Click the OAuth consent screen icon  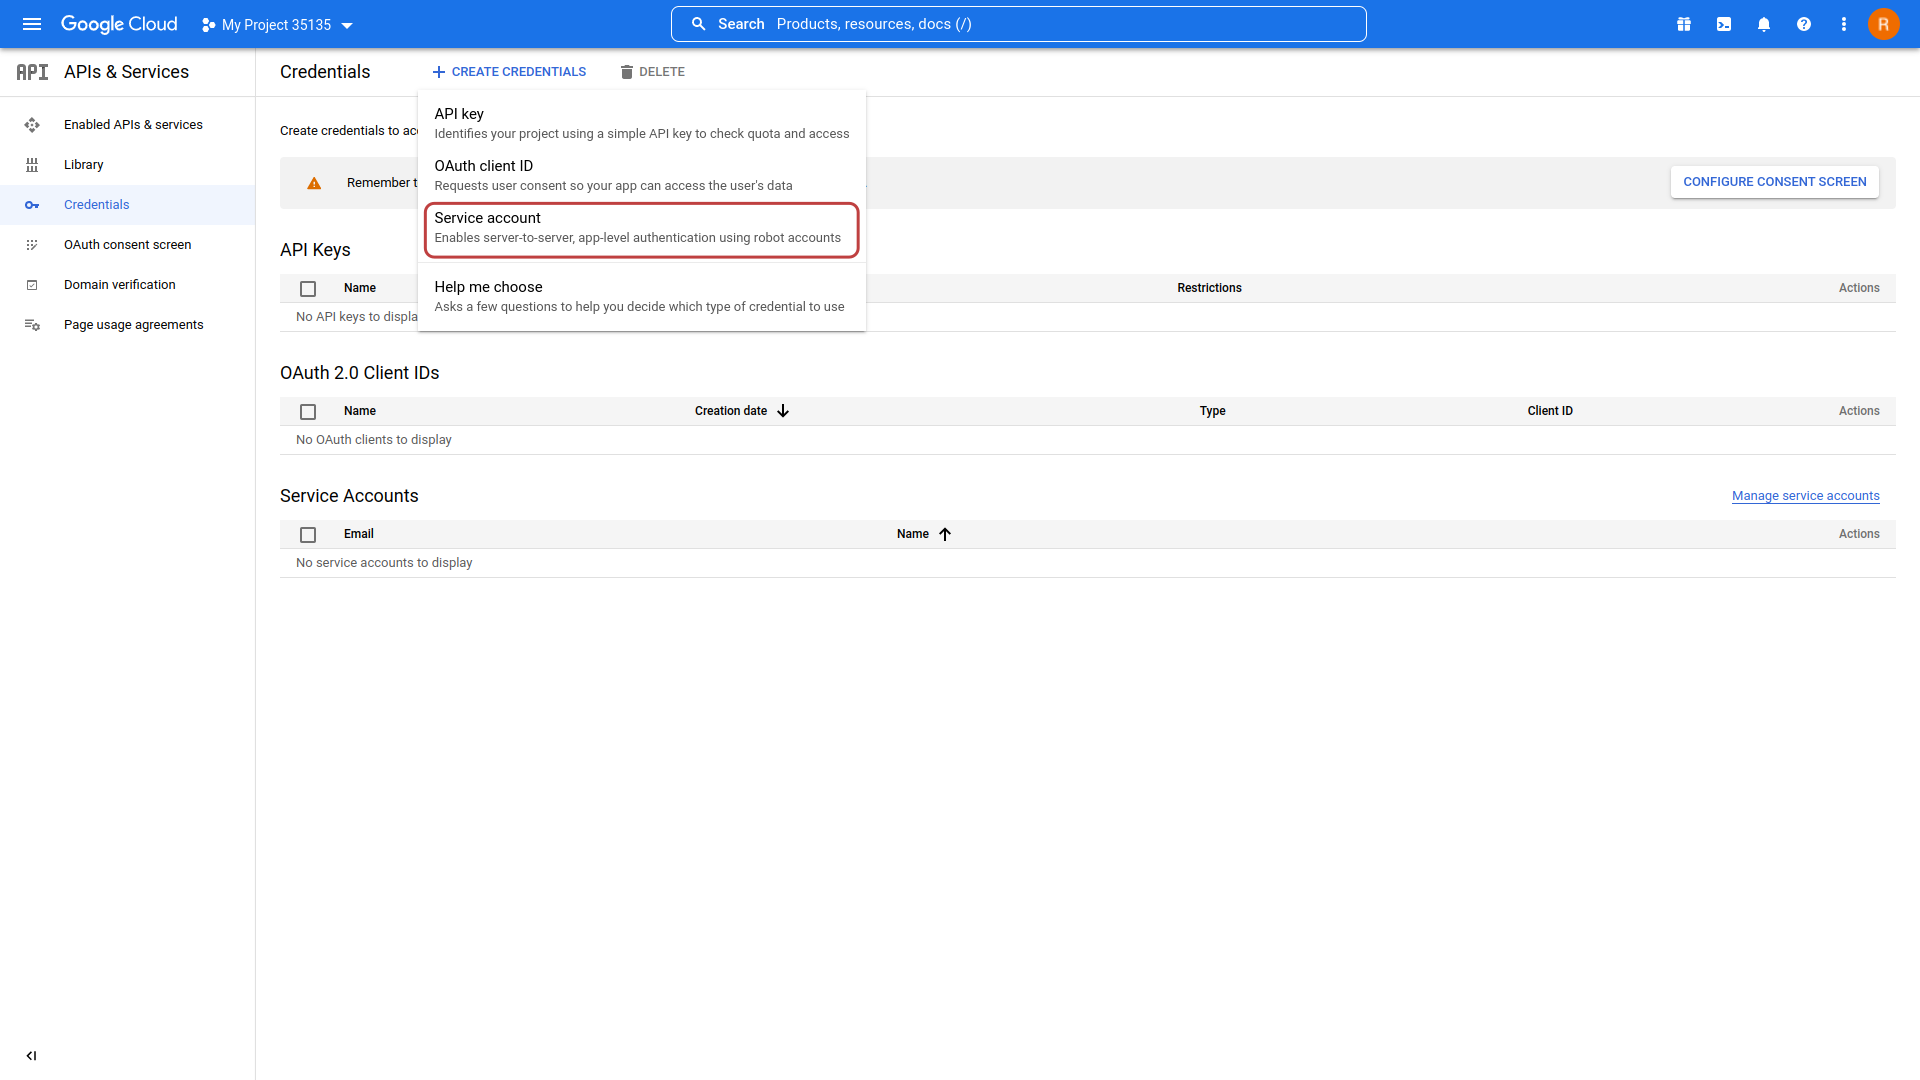32,244
